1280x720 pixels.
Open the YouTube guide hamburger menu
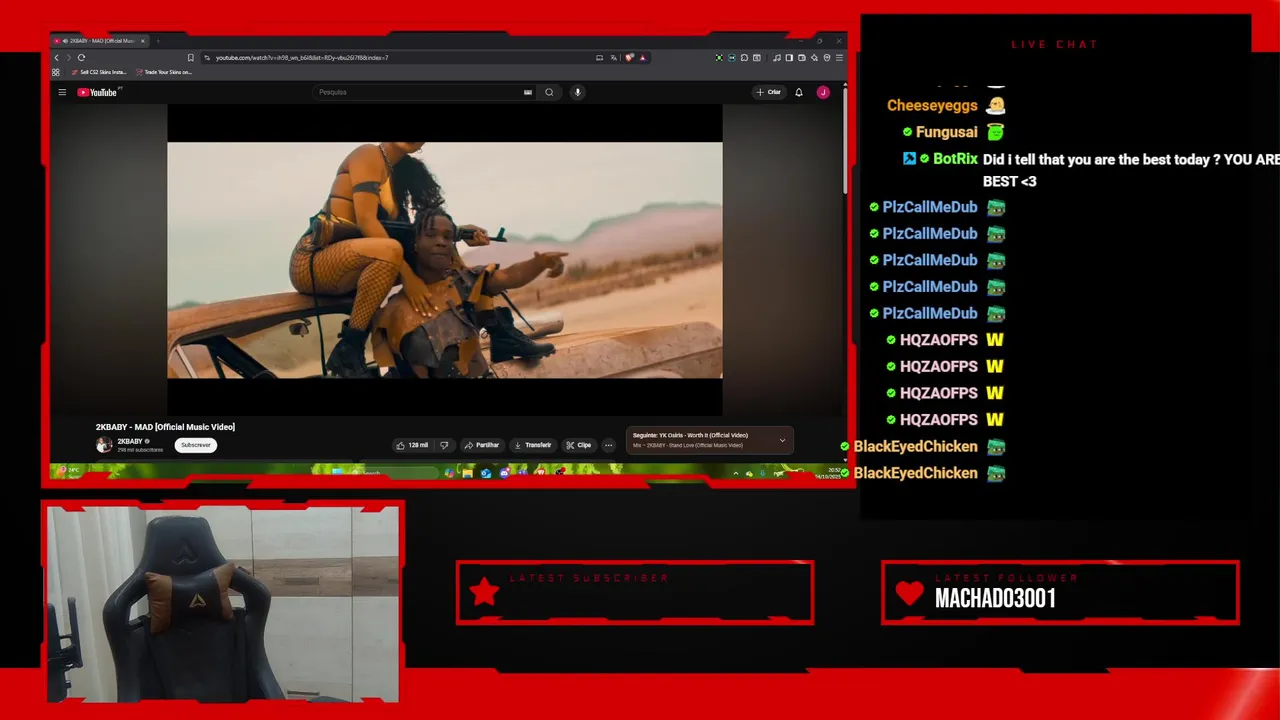coord(62,92)
